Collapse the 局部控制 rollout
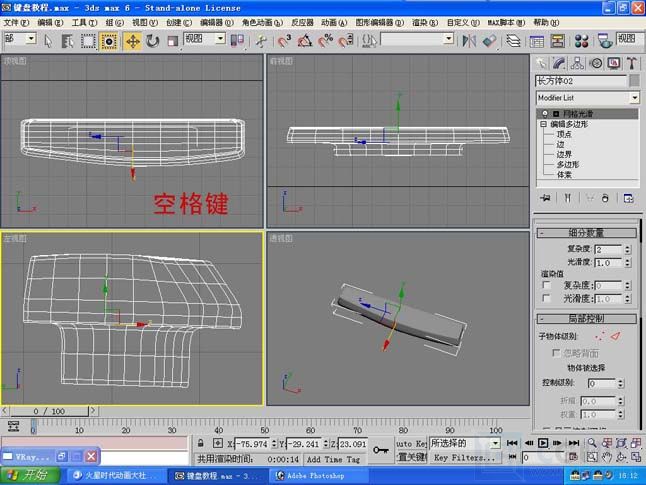 [586, 319]
